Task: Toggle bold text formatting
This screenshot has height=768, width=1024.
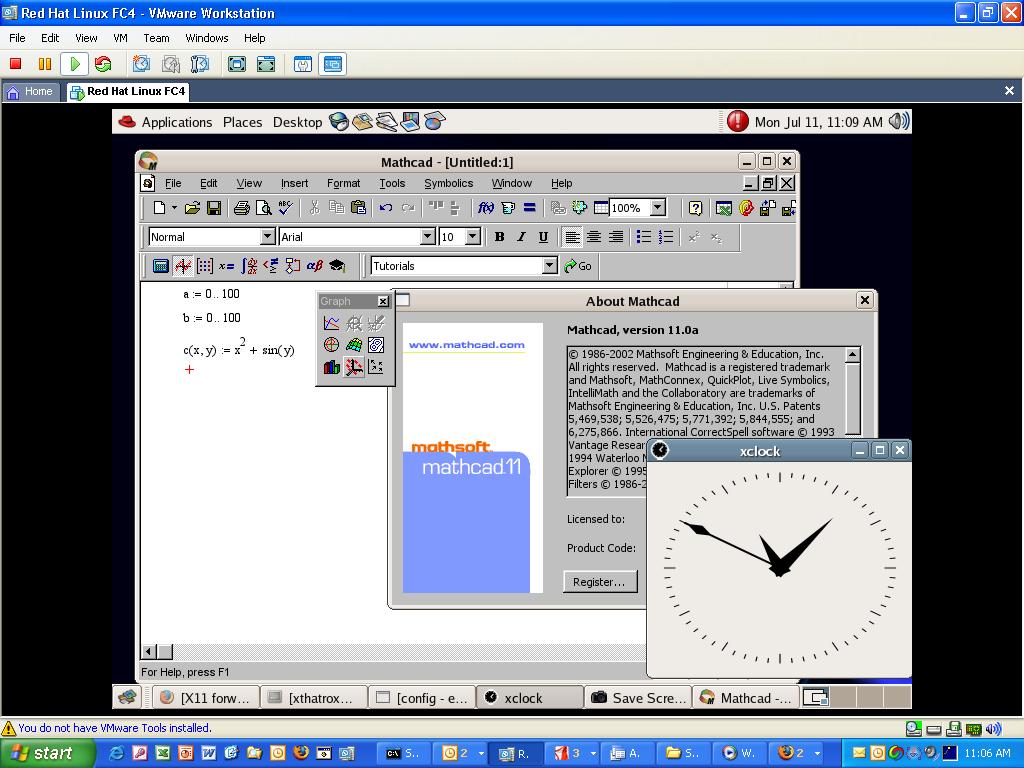Action: tap(499, 237)
